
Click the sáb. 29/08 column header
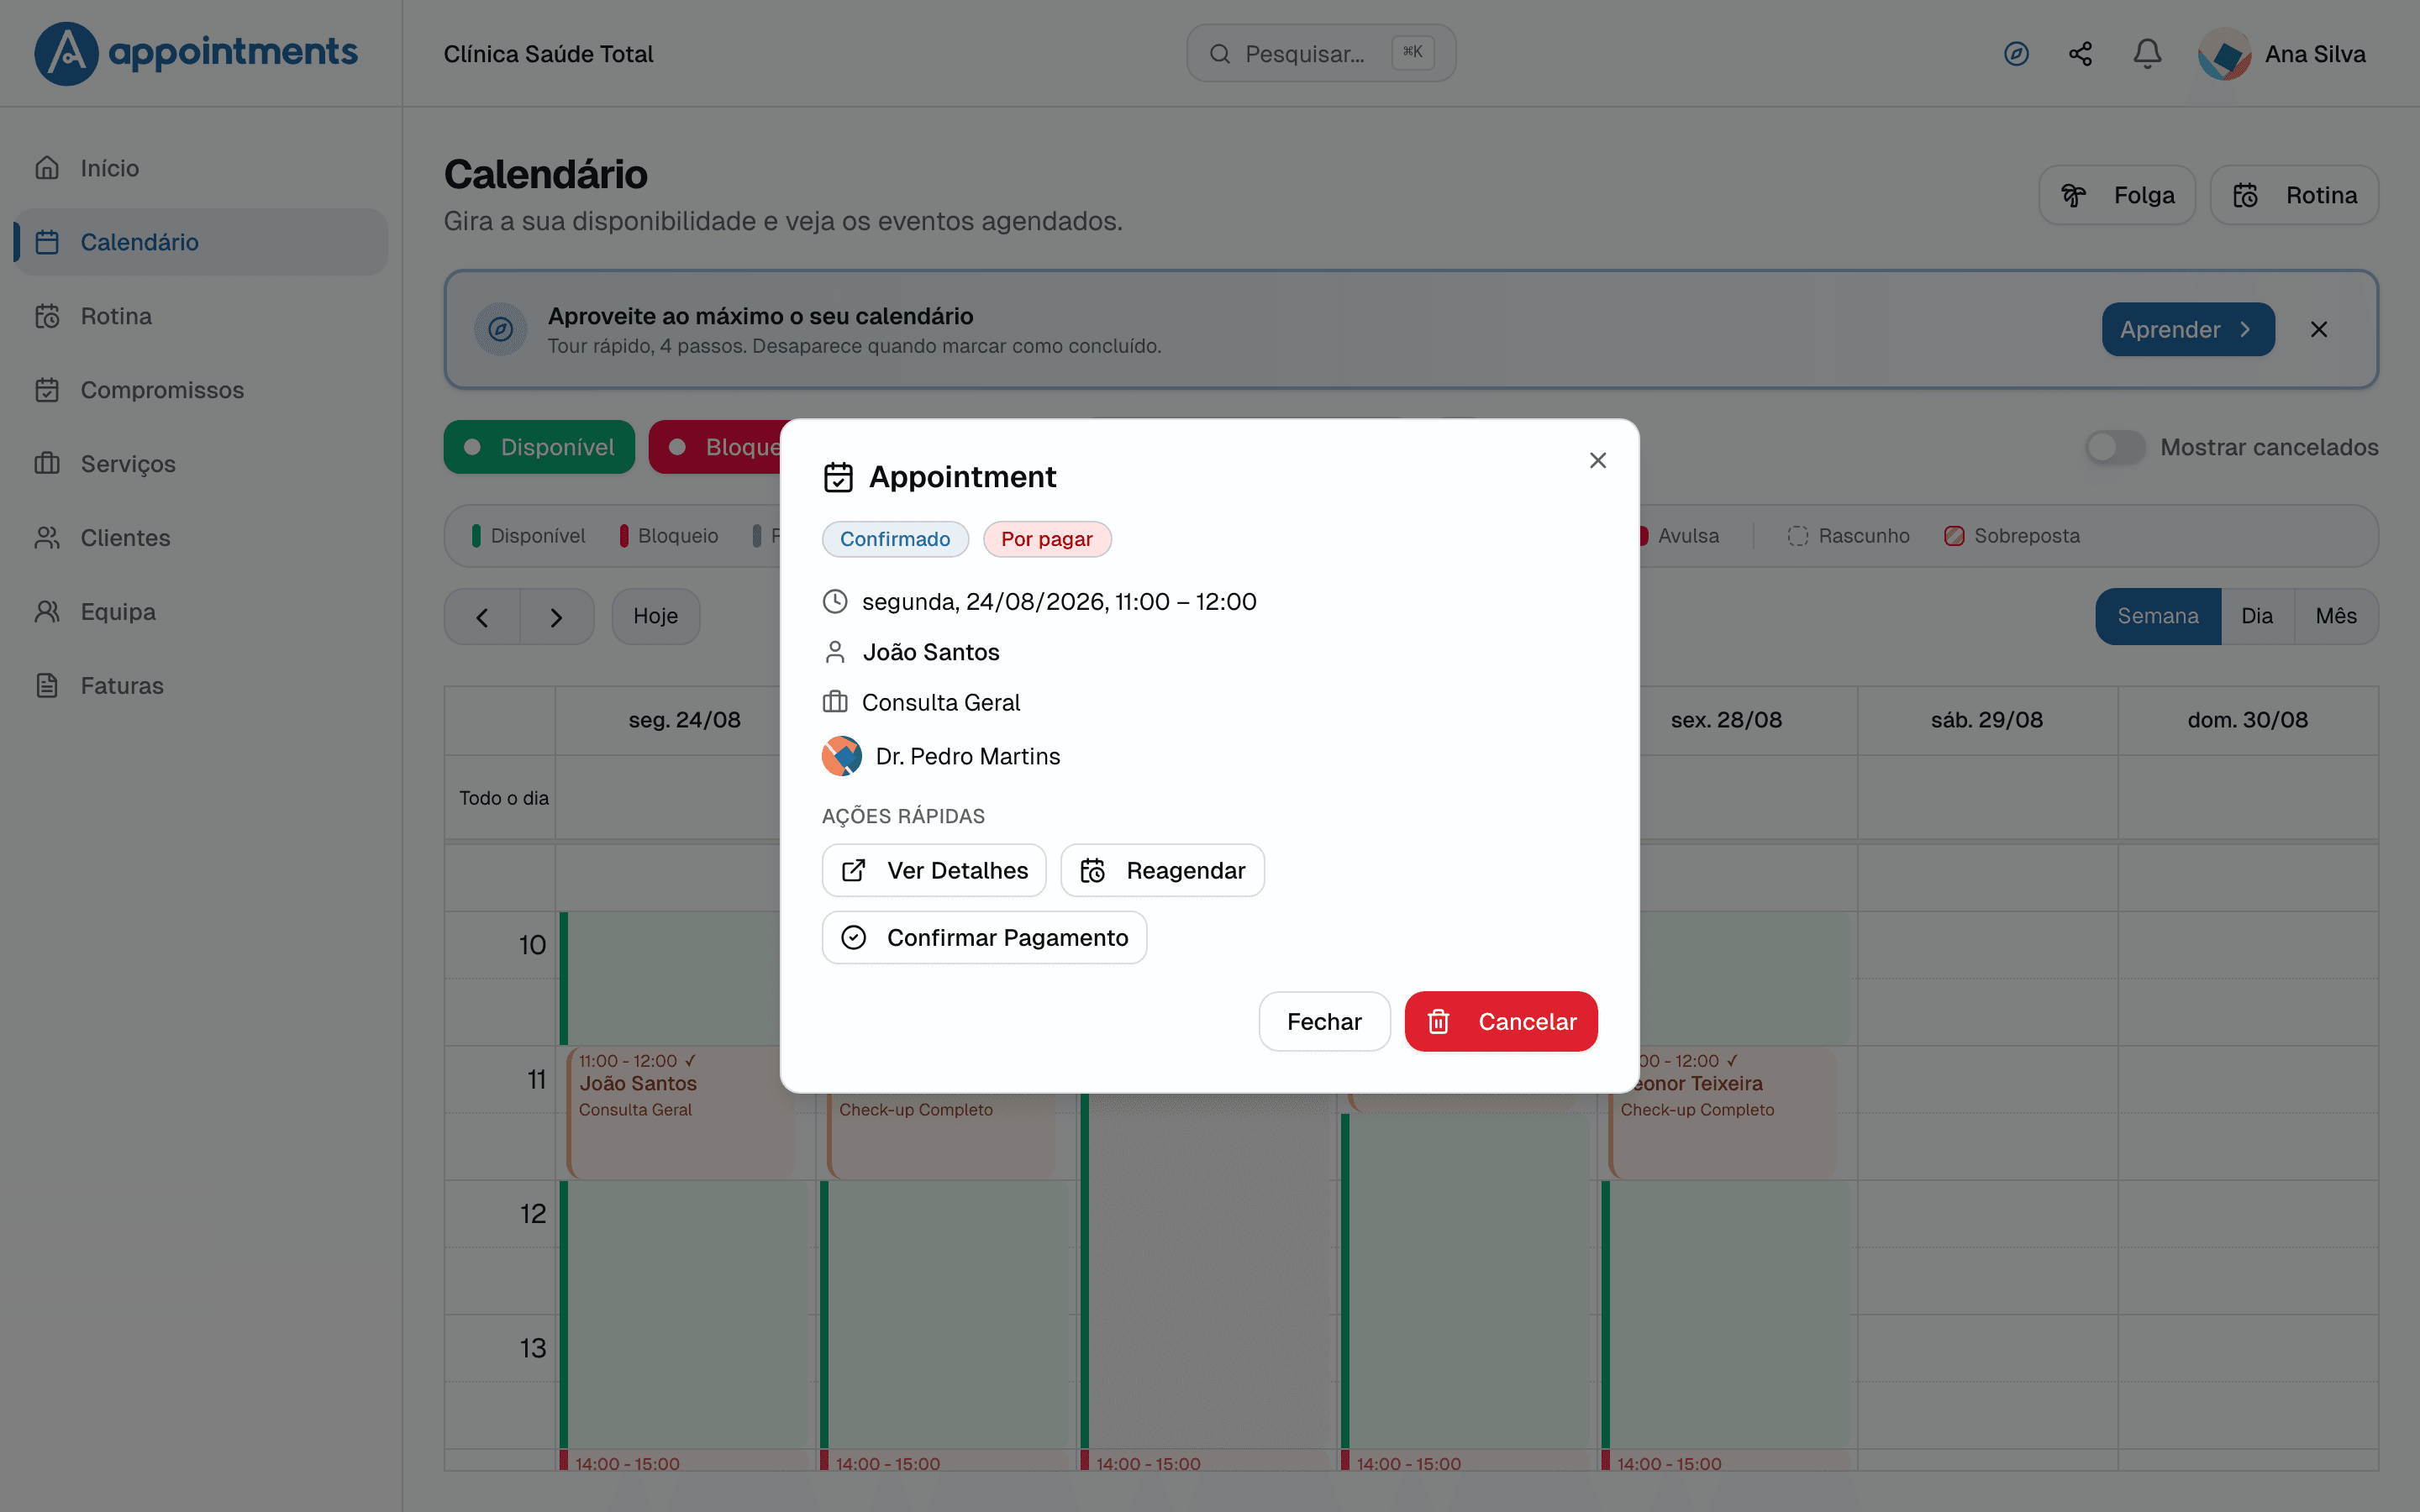click(1987, 720)
